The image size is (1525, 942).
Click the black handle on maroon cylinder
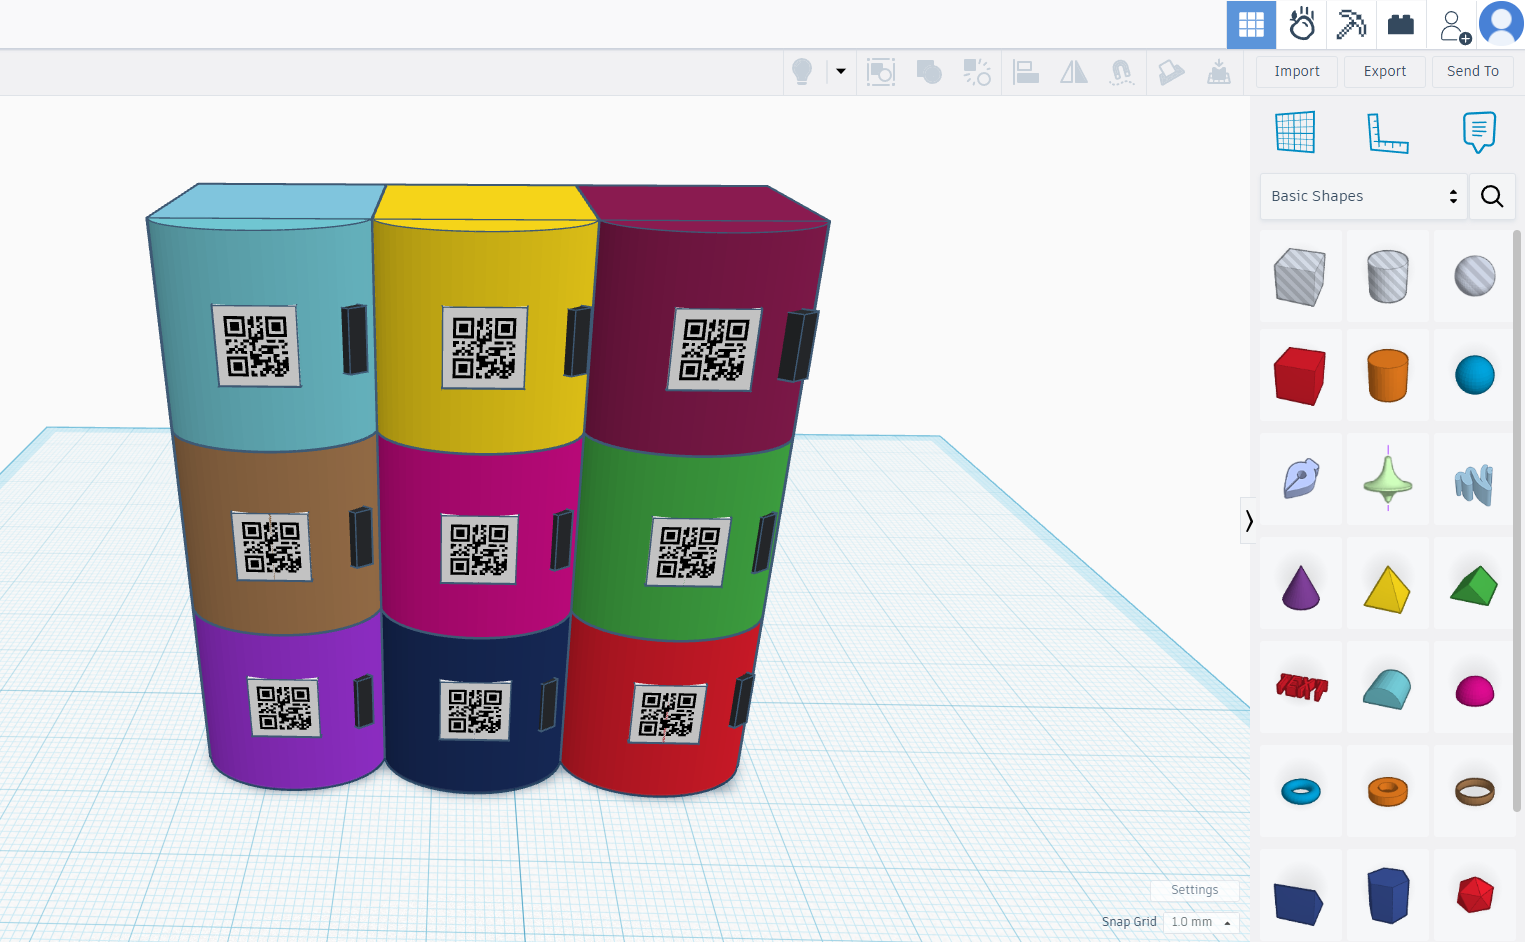click(x=798, y=345)
